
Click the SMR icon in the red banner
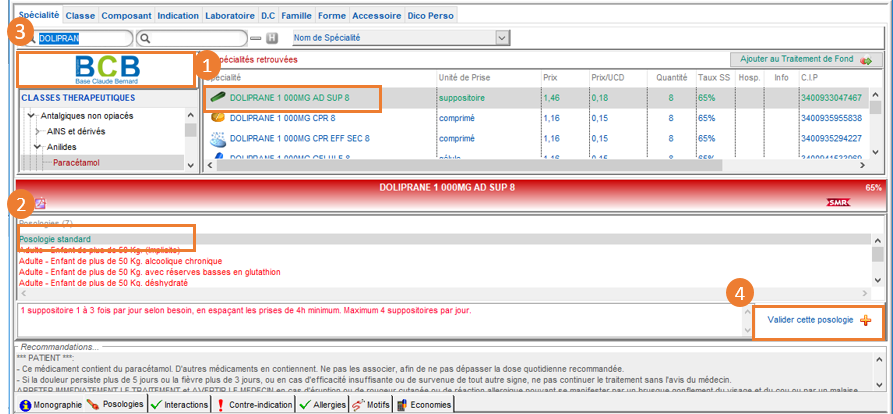[838, 202]
